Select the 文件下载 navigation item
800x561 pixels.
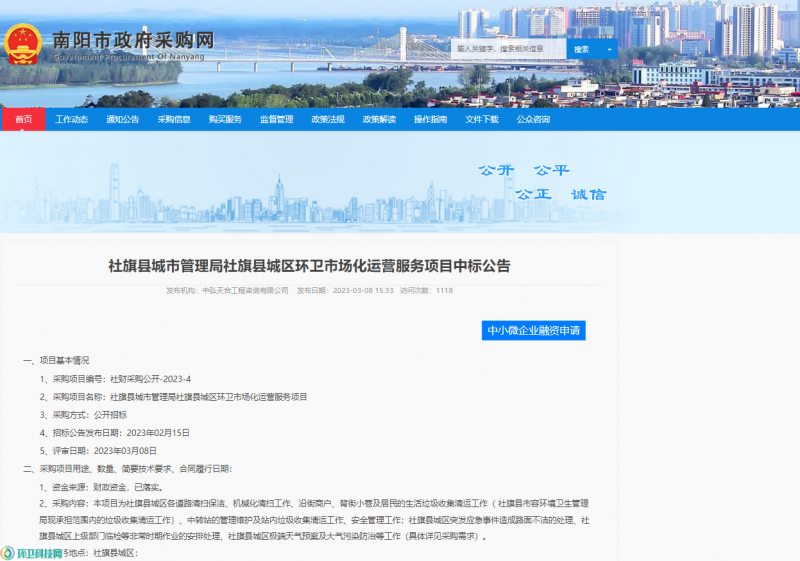pos(481,120)
